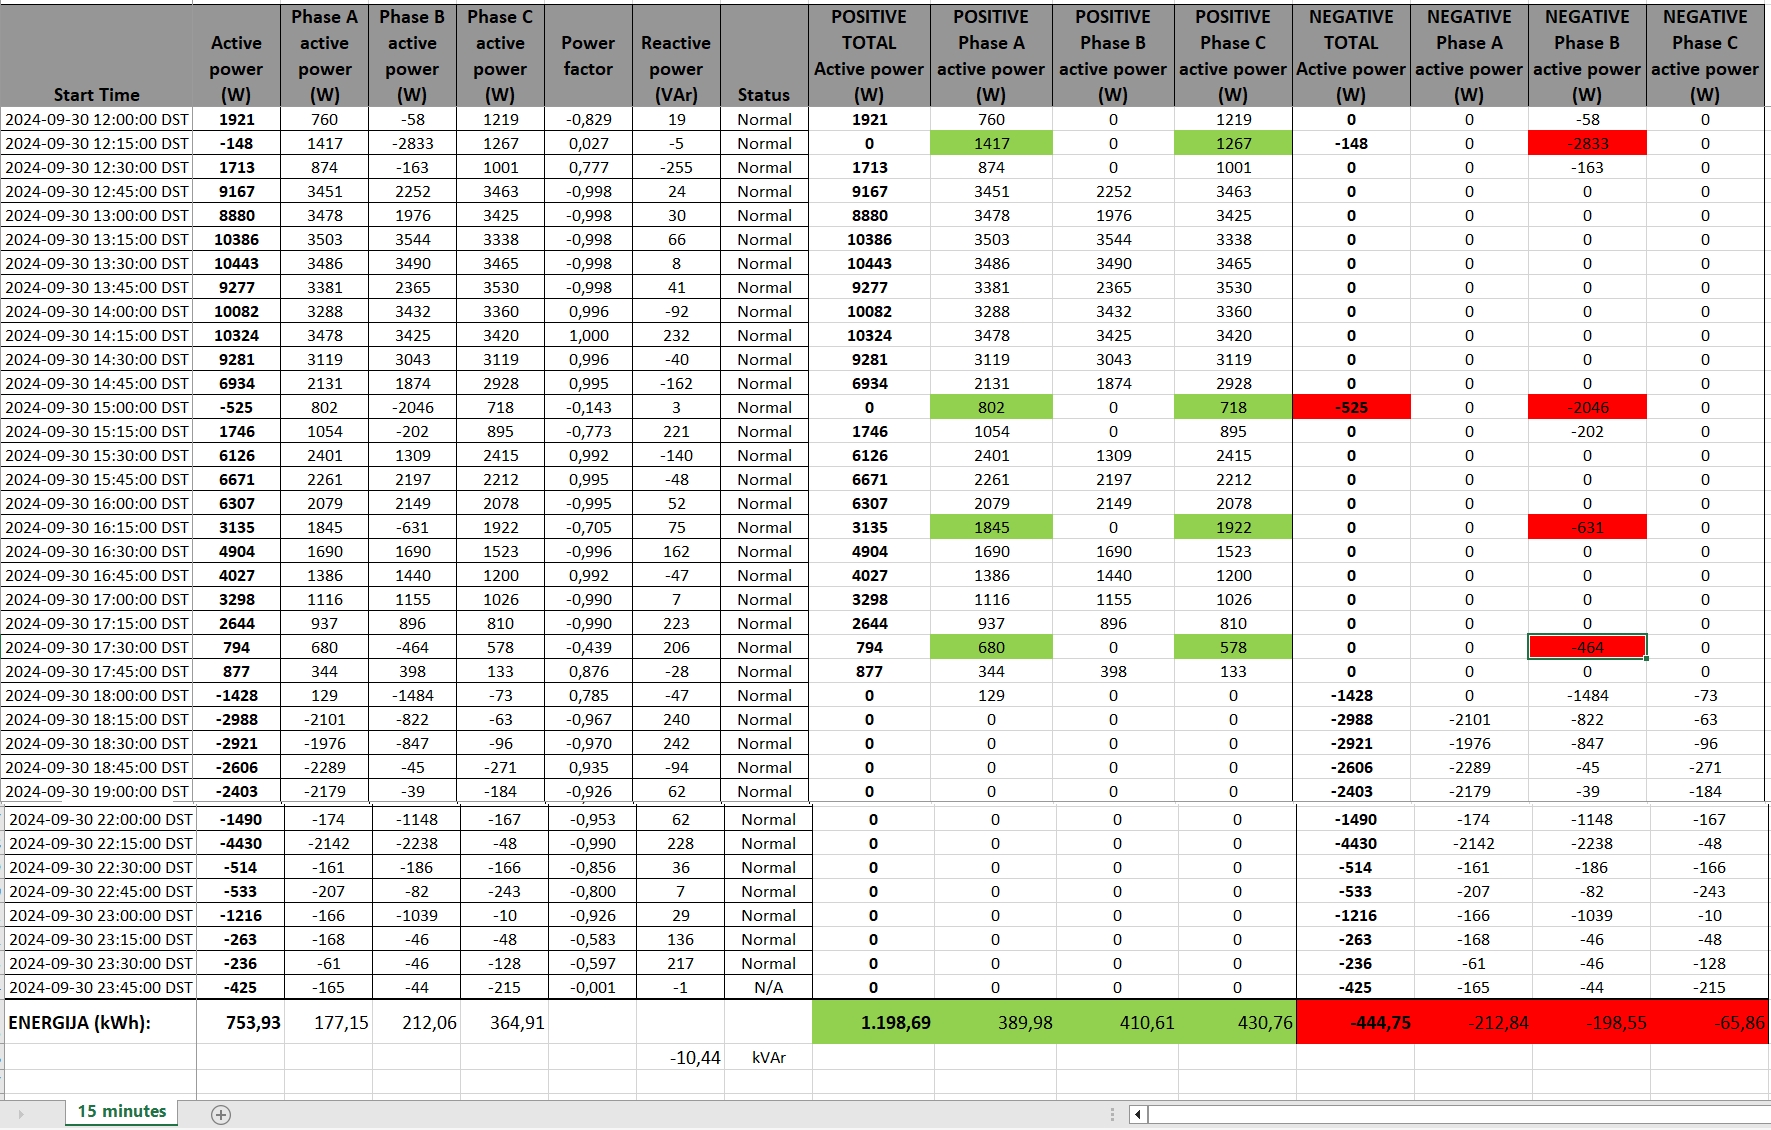
Task: Select active power cell -4430
Action: click(241, 843)
